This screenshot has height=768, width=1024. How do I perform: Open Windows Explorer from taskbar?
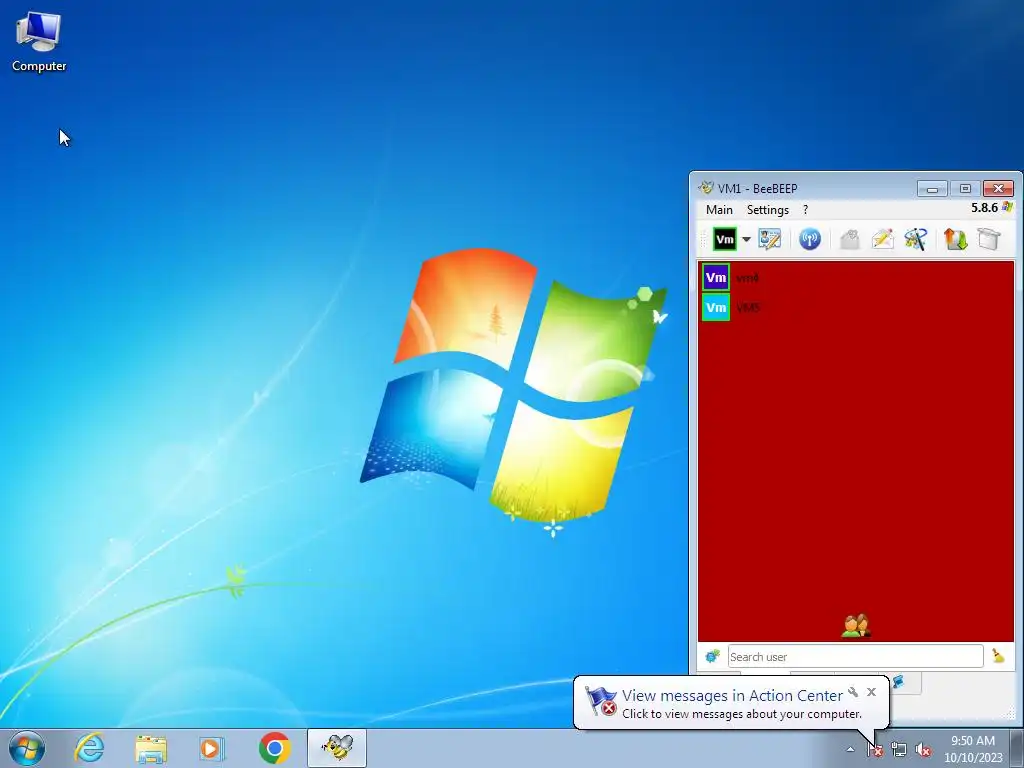point(151,748)
